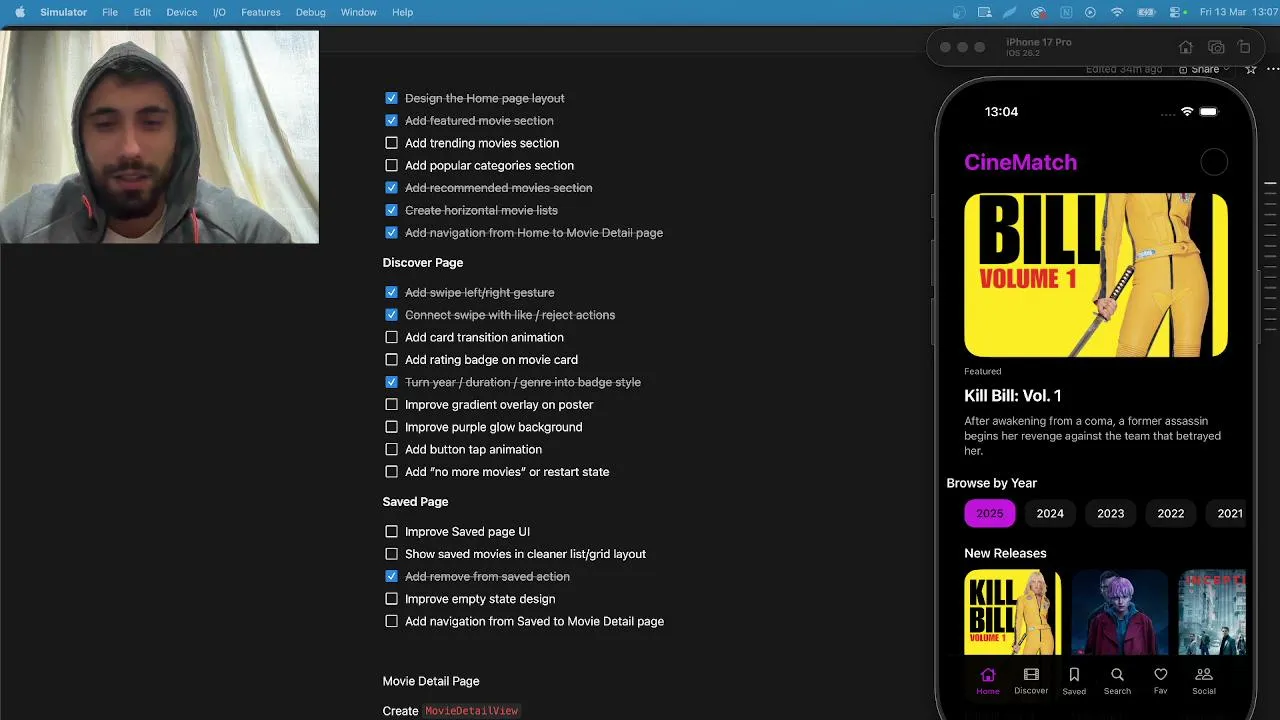Click the Creative Cloud menu bar icon
Viewport: 1280px width, 720px height.
point(1038,12)
